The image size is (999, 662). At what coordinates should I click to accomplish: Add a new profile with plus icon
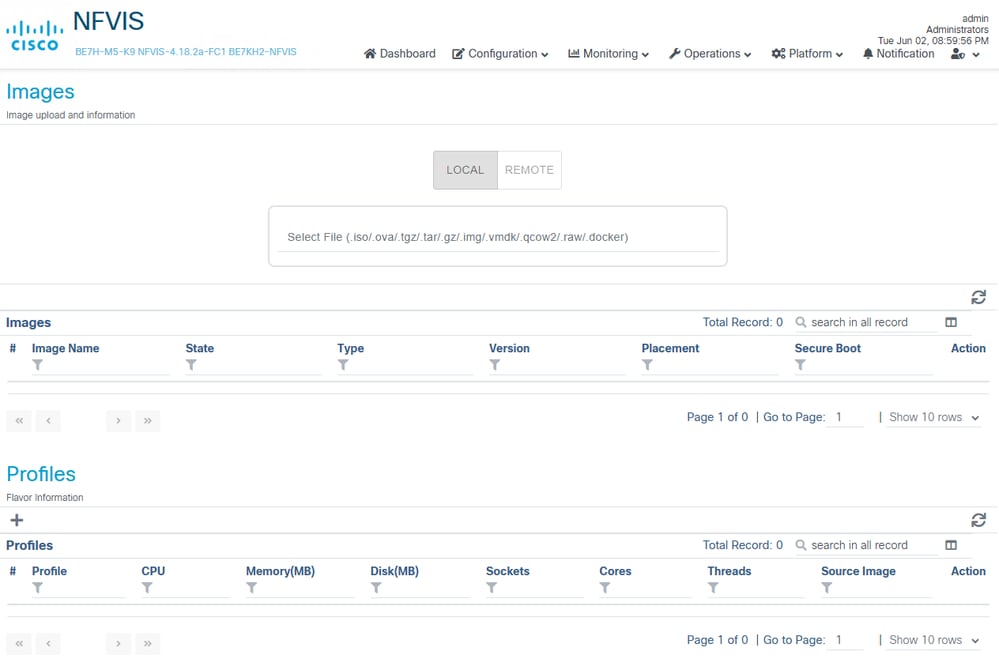click(x=17, y=520)
